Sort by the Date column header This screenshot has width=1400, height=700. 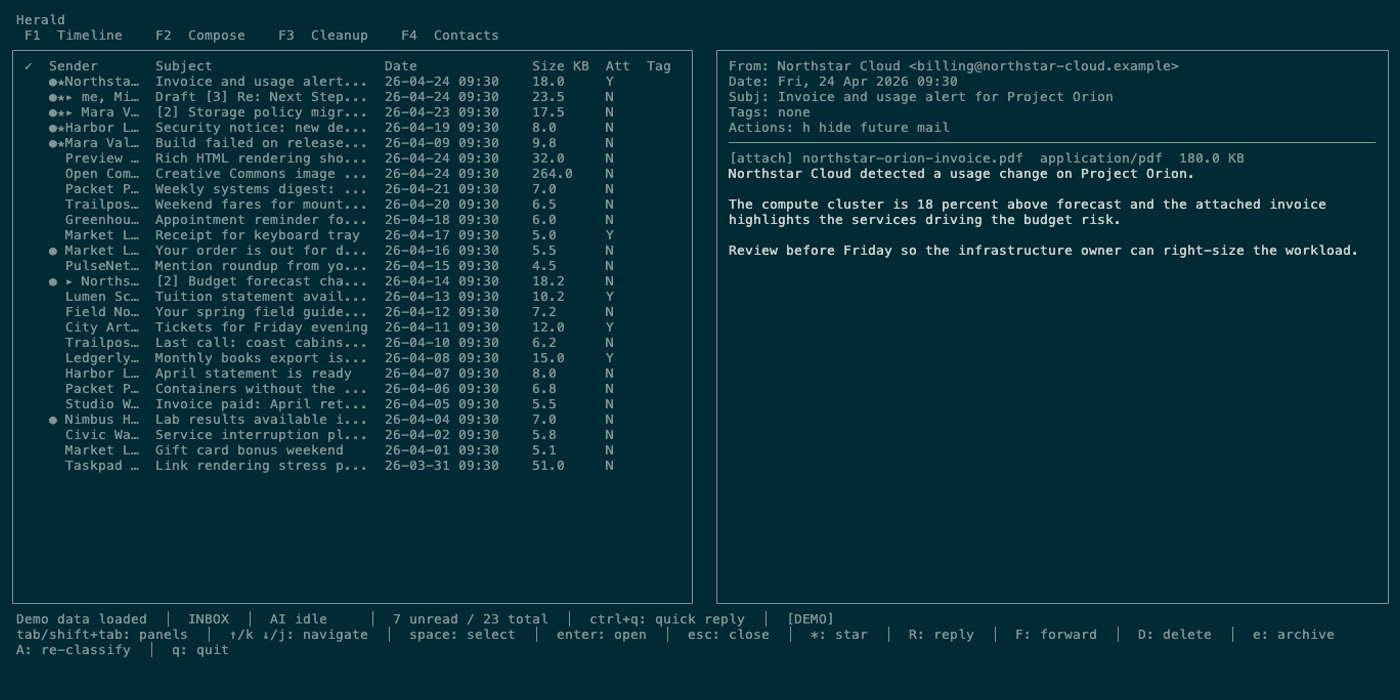401,66
